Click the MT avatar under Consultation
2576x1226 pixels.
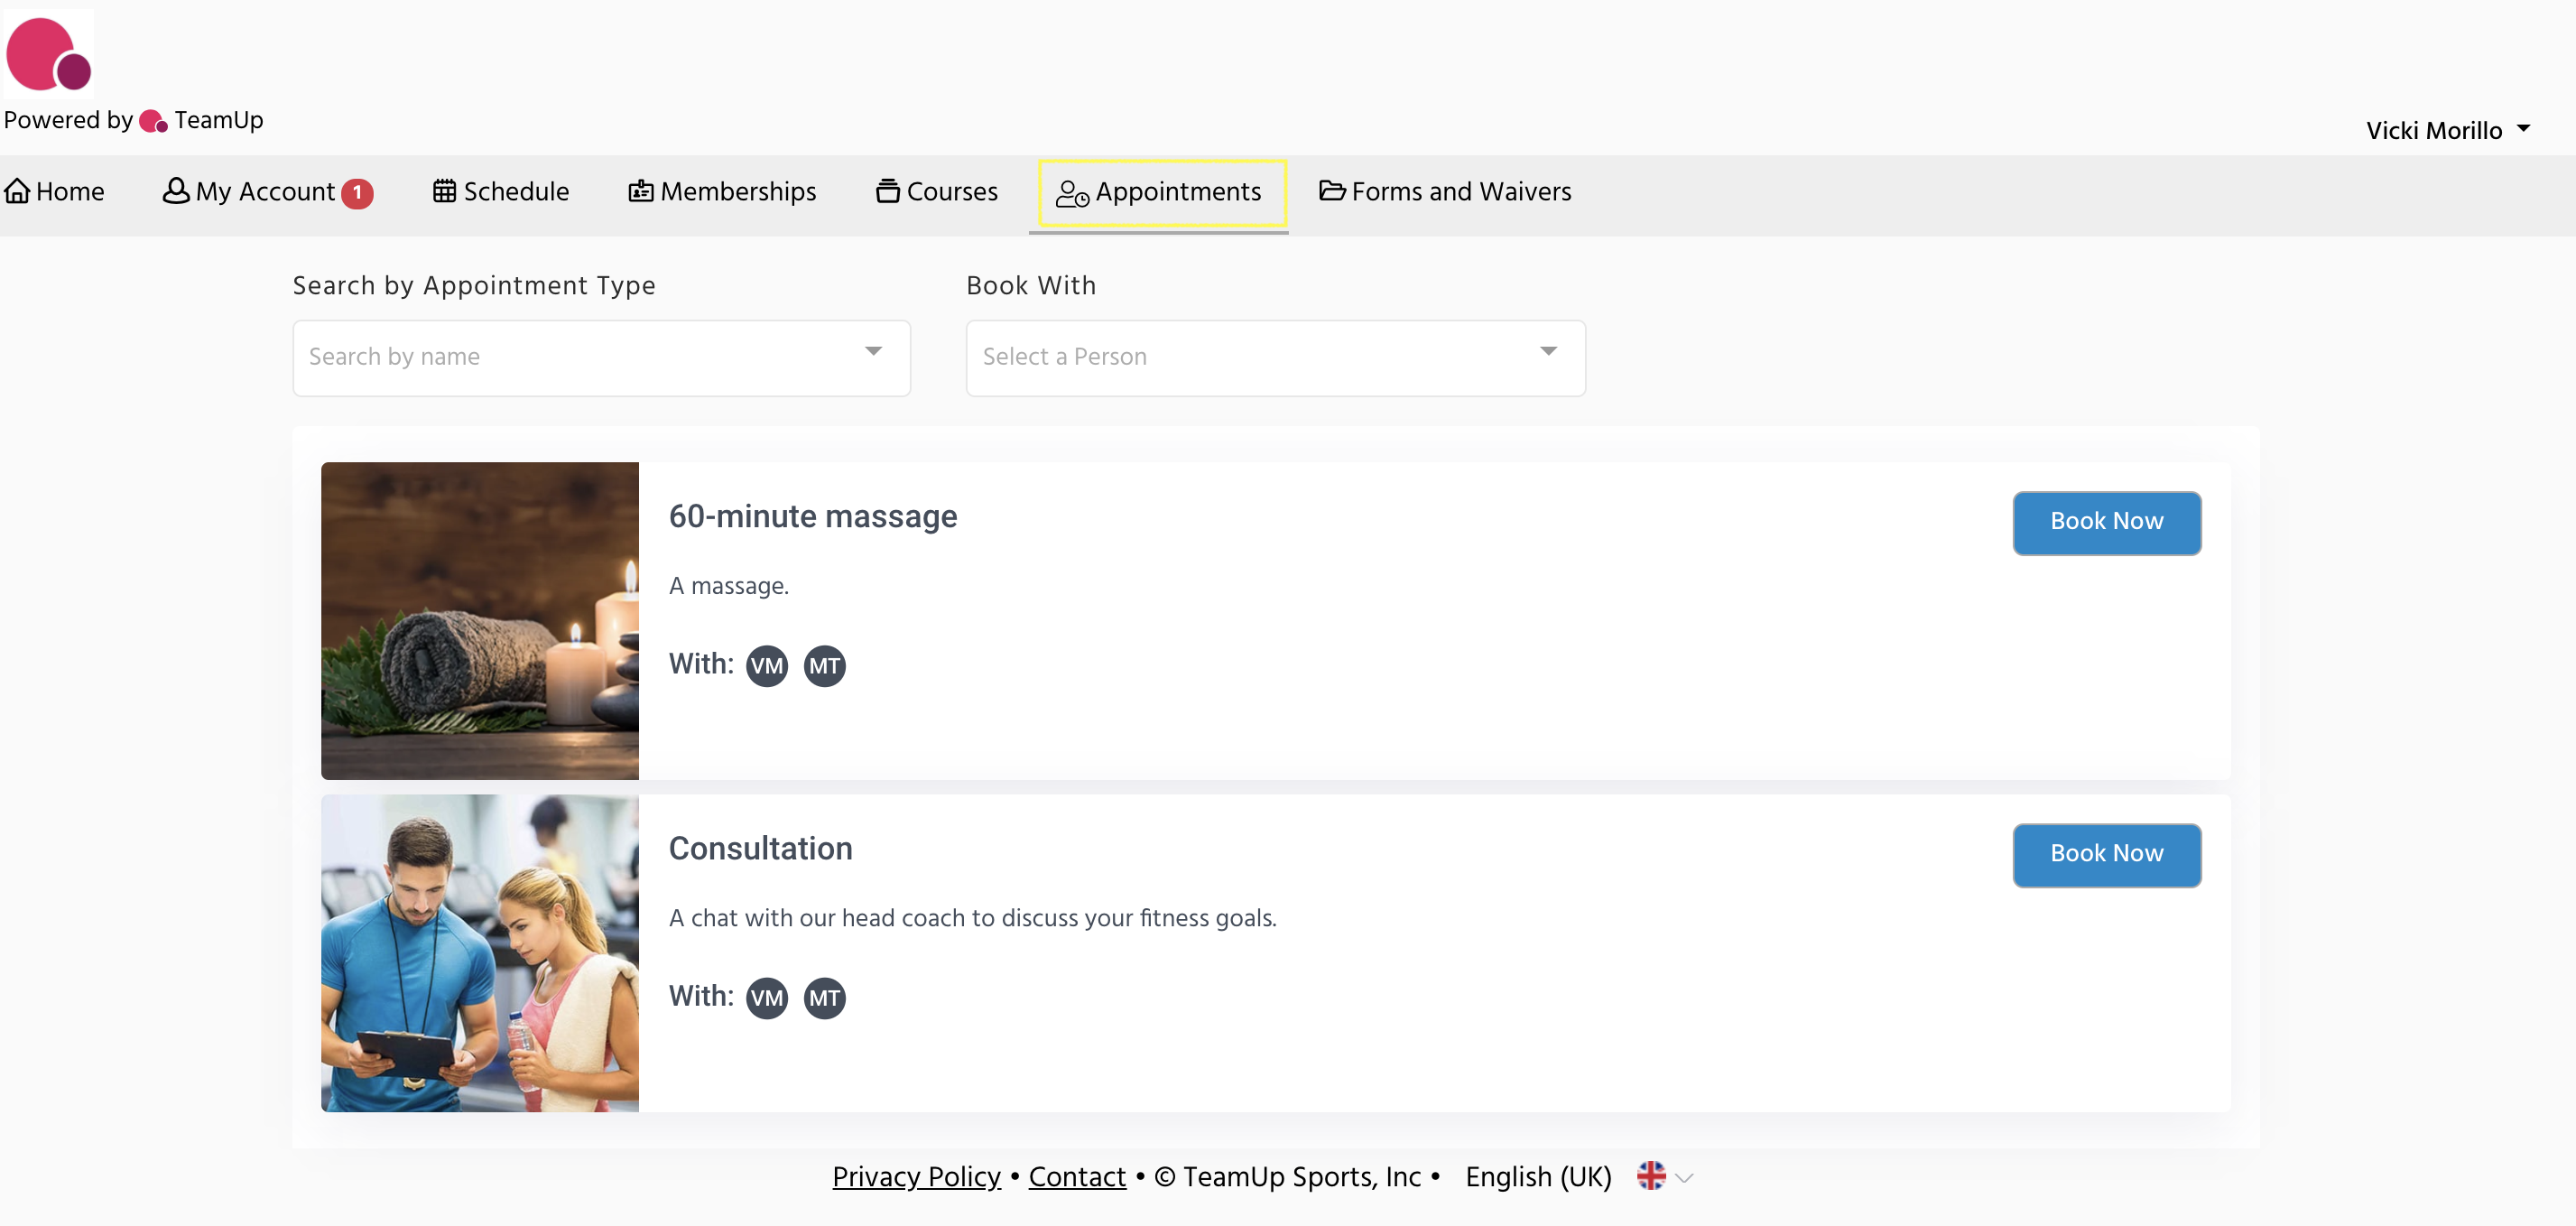click(824, 998)
